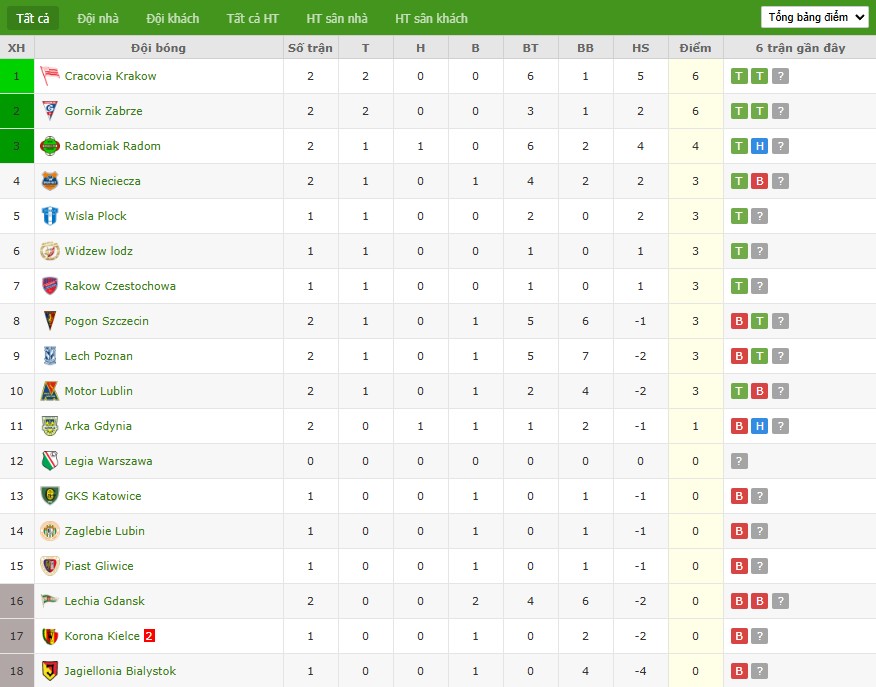This screenshot has height=687, width=876.
Task: Click the Radomiak Radom round badge
Action: tap(50, 146)
